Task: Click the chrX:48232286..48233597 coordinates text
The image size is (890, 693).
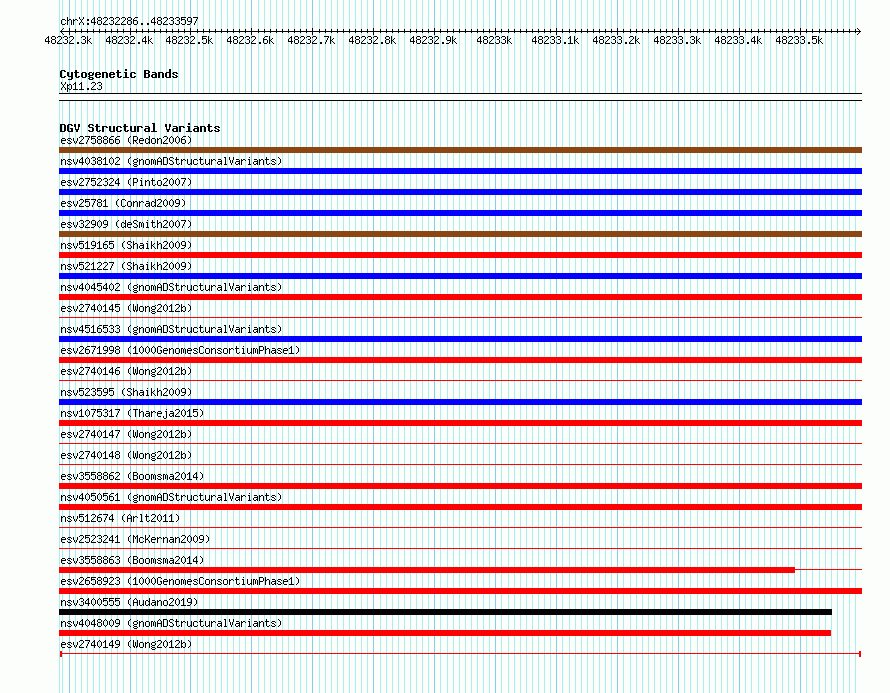Action: point(129,21)
